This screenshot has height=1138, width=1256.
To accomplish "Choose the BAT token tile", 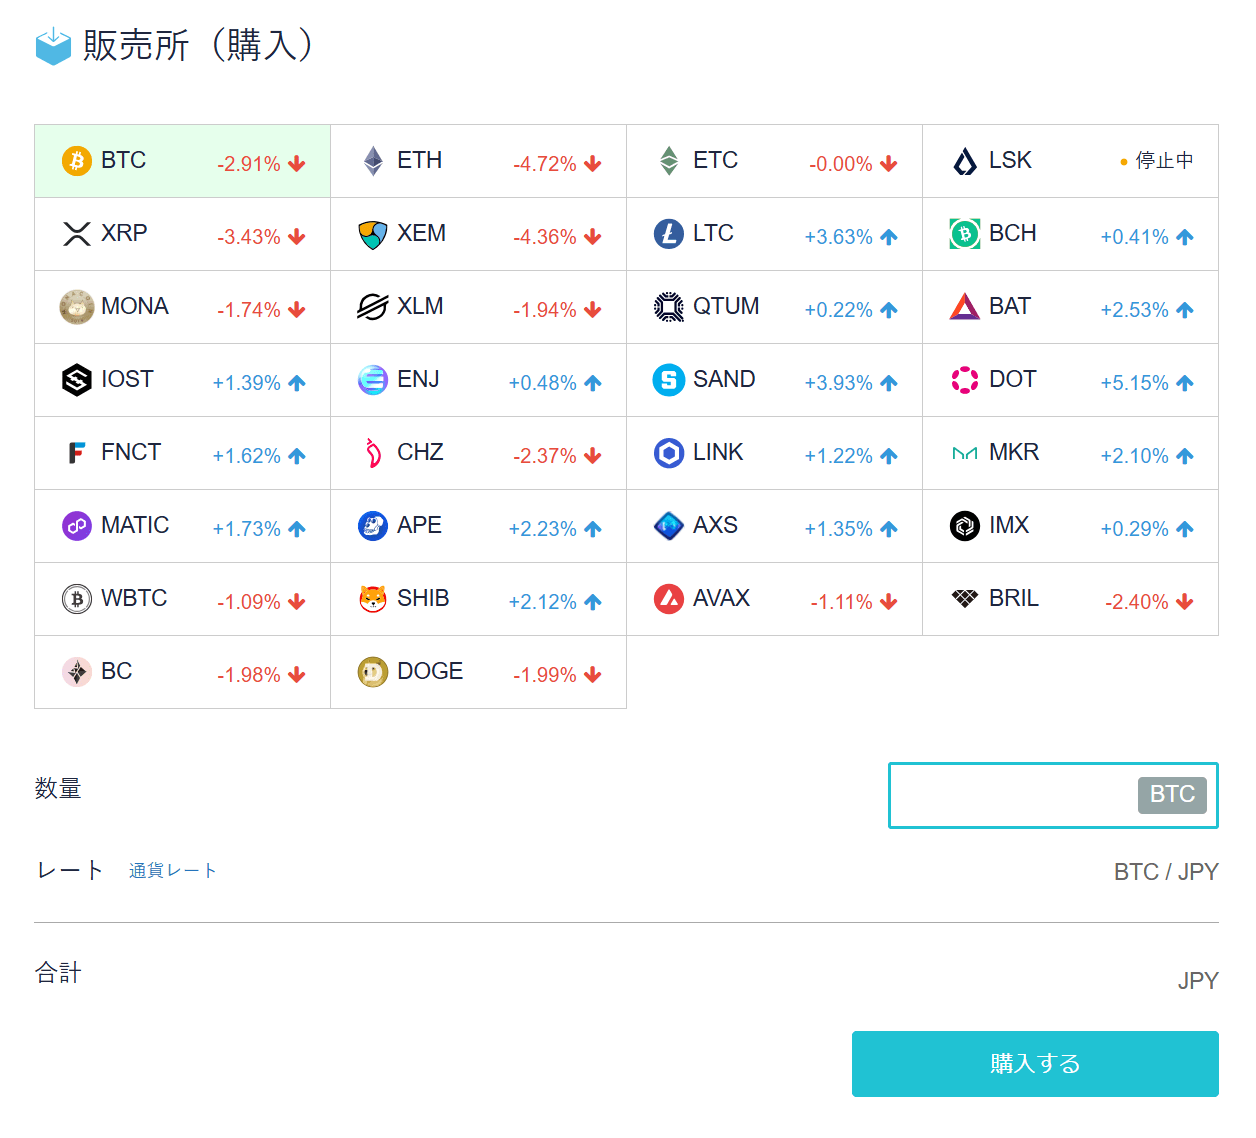I will [x=1070, y=307].
